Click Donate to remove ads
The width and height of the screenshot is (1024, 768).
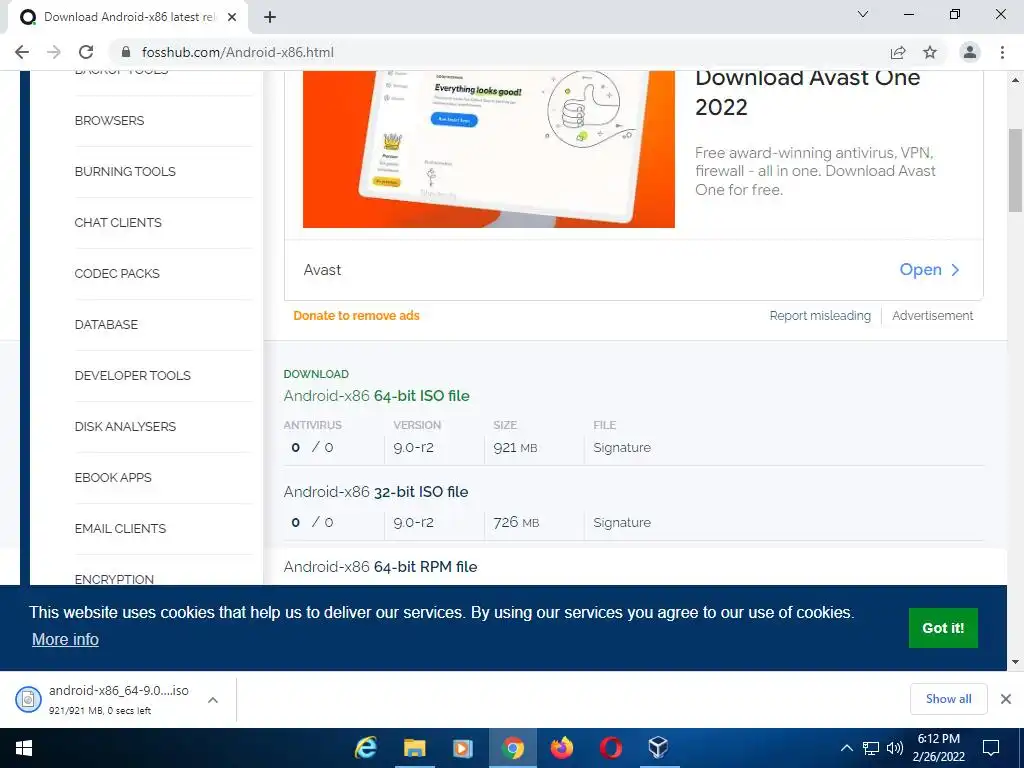(x=356, y=315)
